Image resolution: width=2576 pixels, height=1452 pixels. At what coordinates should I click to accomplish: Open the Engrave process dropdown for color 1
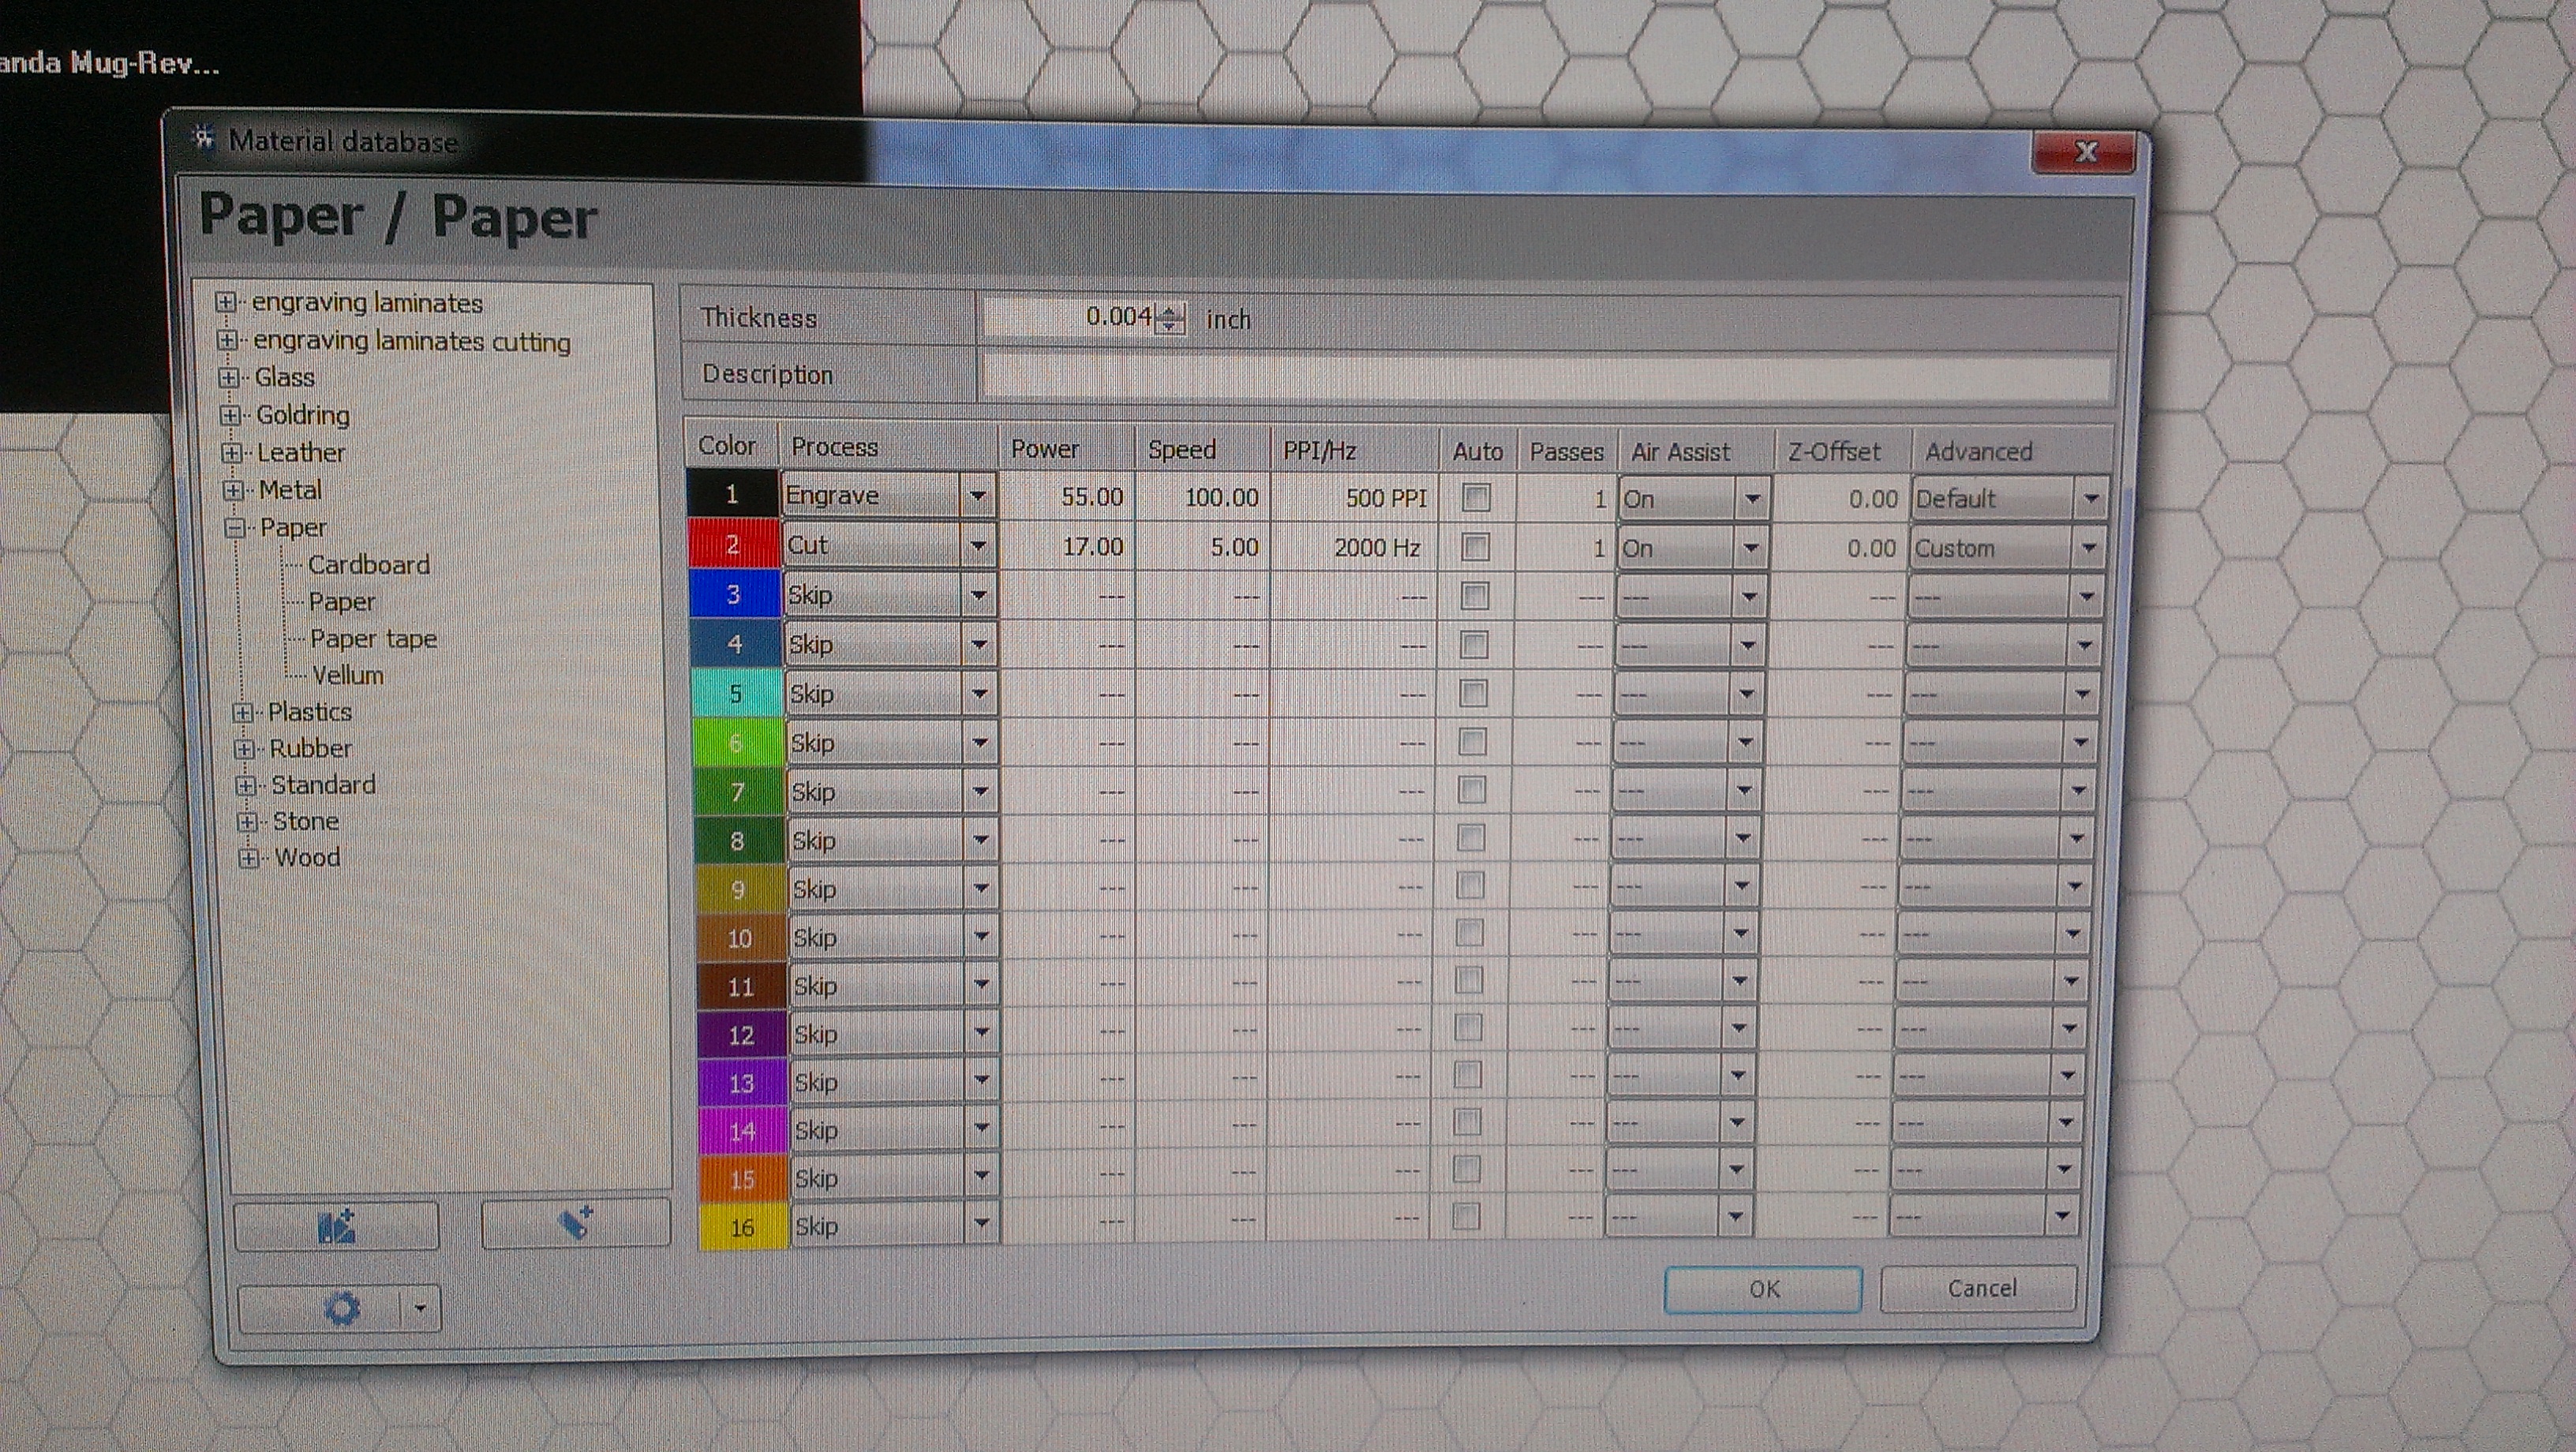click(977, 495)
